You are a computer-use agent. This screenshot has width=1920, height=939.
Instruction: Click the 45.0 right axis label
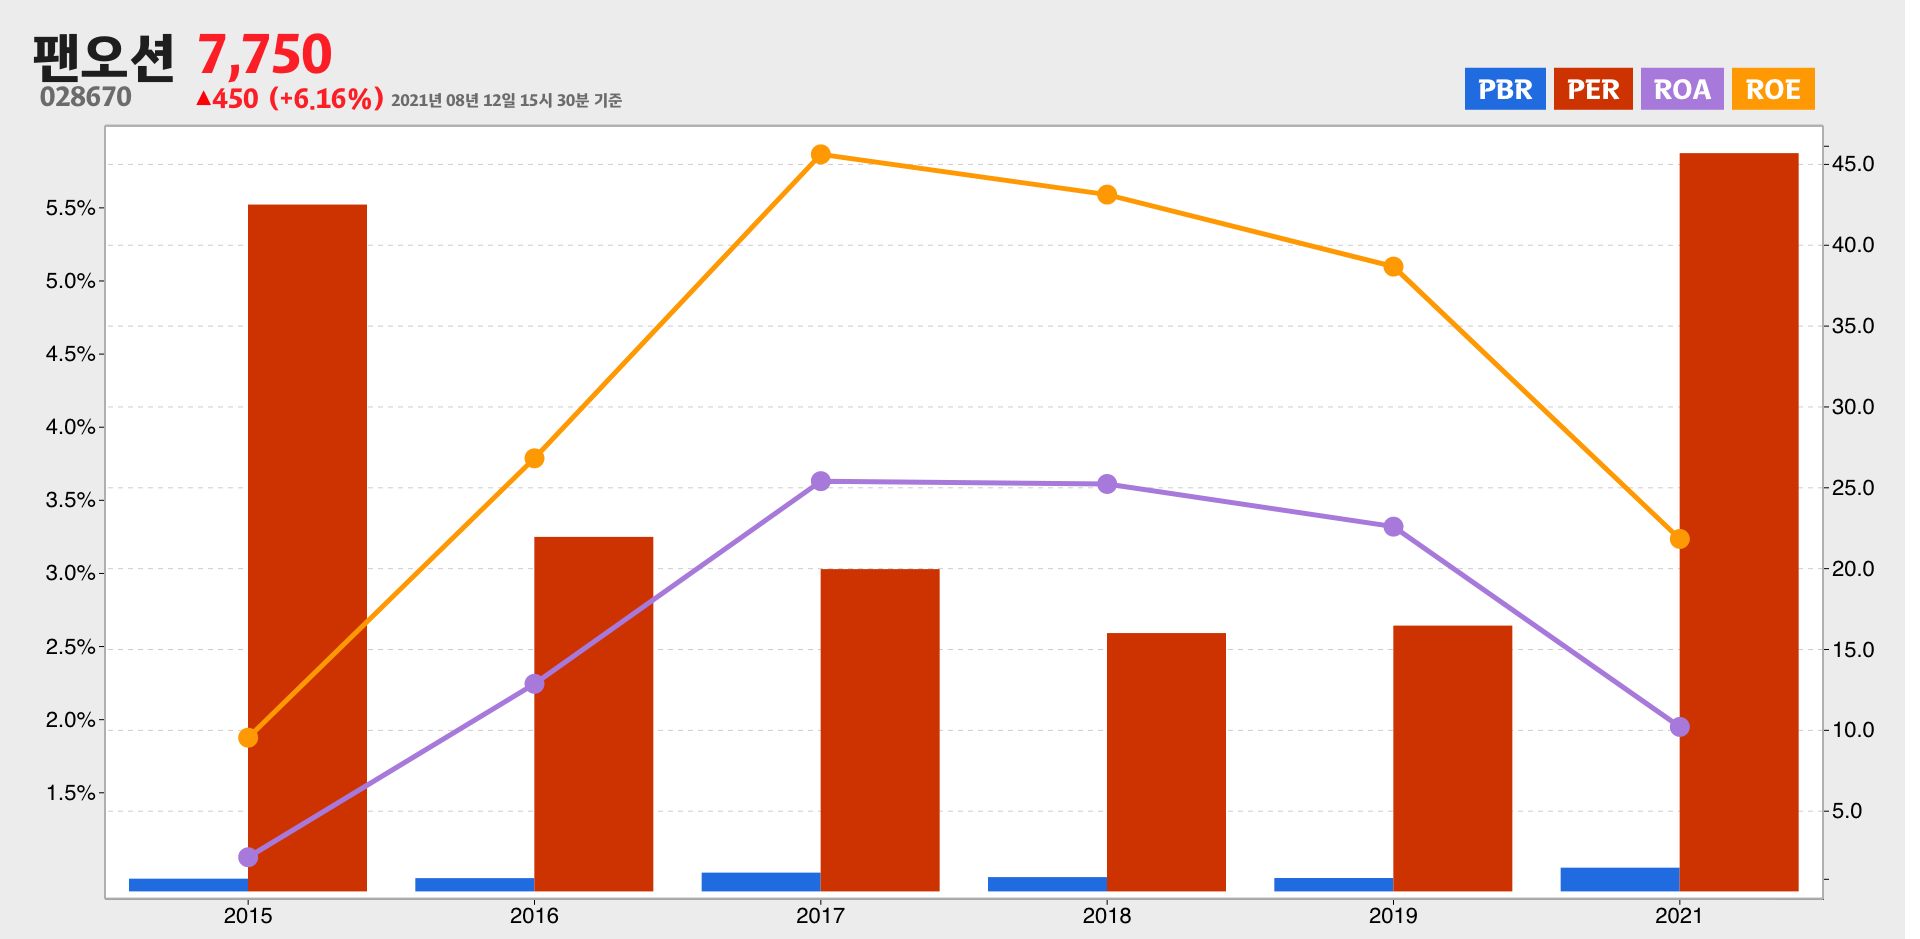coord(1853,164)
